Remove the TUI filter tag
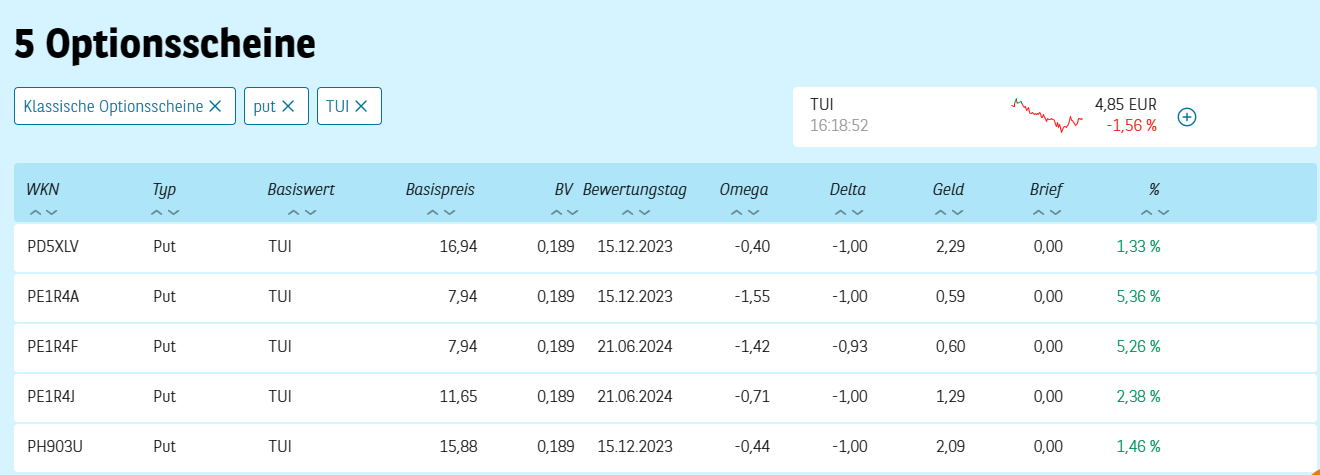Screen dimensions: 1320x475 (x=361, y=106)
